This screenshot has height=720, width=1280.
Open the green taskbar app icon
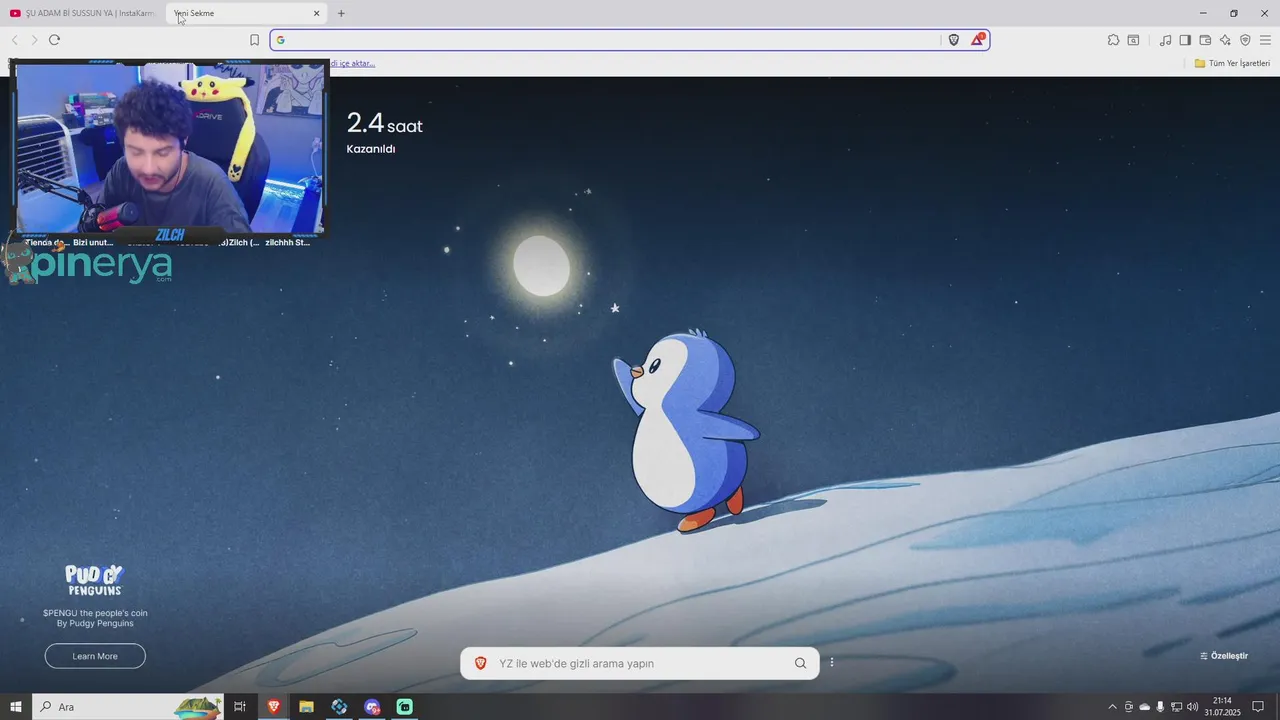[x=405, y=707]
